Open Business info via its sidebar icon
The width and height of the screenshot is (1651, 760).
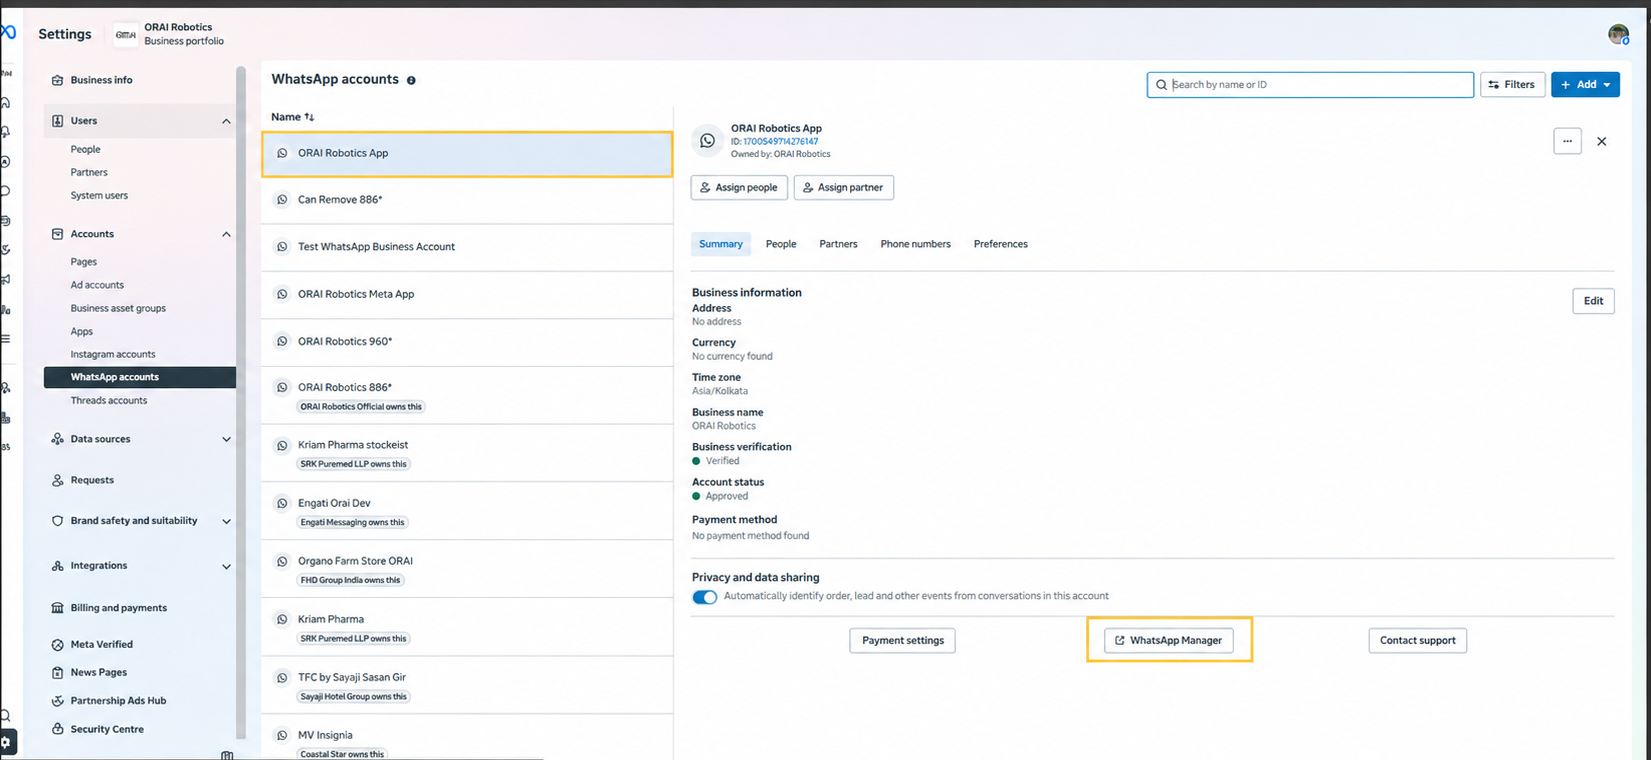[x=57, y=80]
